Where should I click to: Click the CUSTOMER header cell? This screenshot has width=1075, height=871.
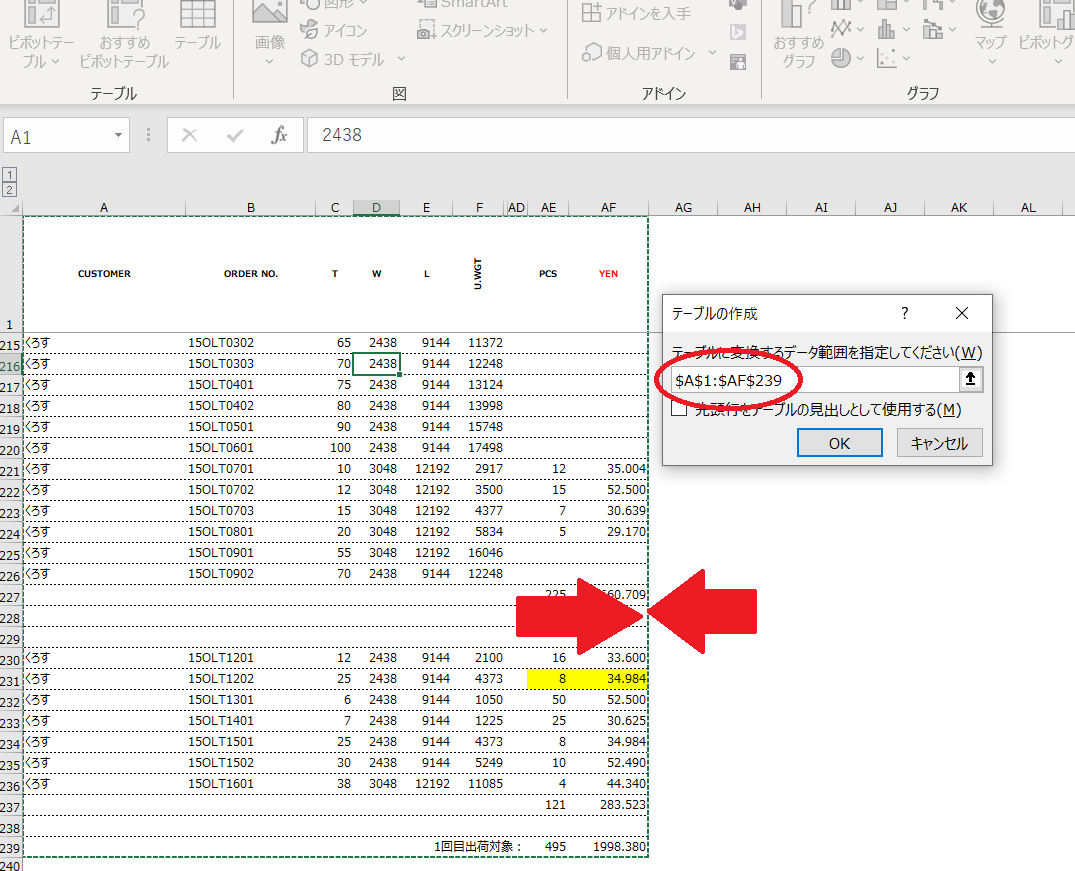(104, 274)
